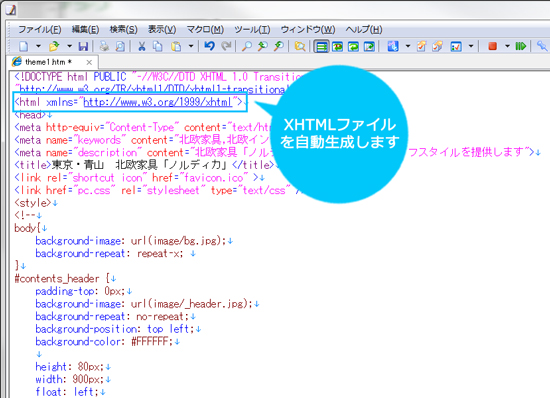This screenshot has width=550, height=398.
Task: Open the ファイル(F) menu
Action: tap(40, 29)
